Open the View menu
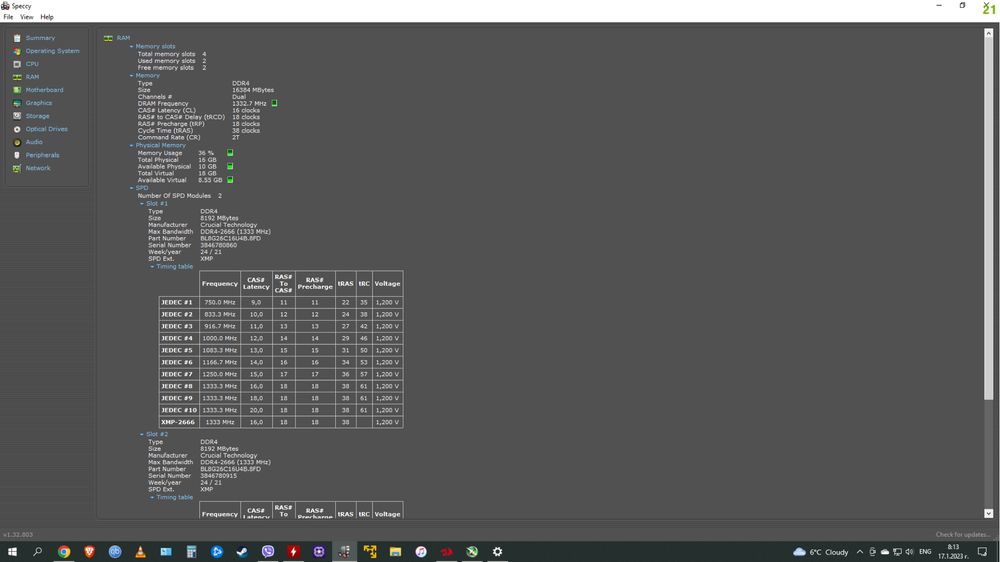The width and height of the screenshot is (1000, 562). pos(26,17)
